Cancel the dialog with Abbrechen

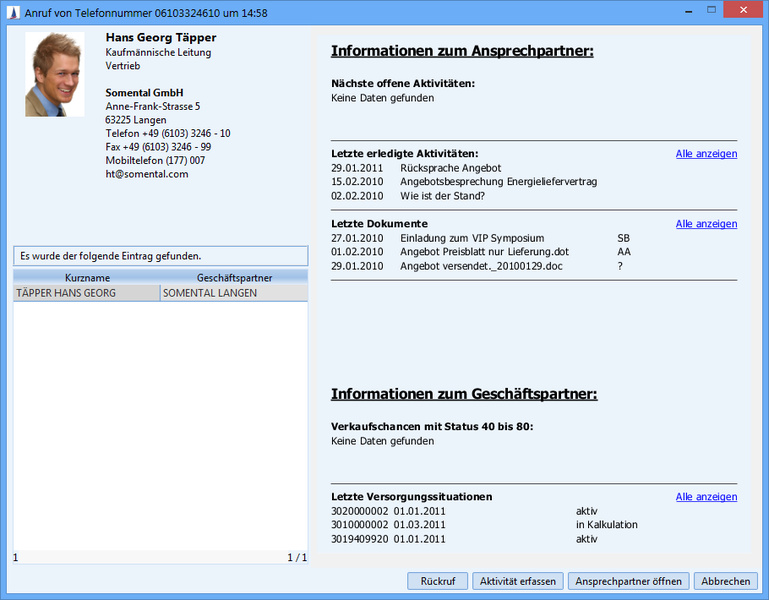(725, 581)
